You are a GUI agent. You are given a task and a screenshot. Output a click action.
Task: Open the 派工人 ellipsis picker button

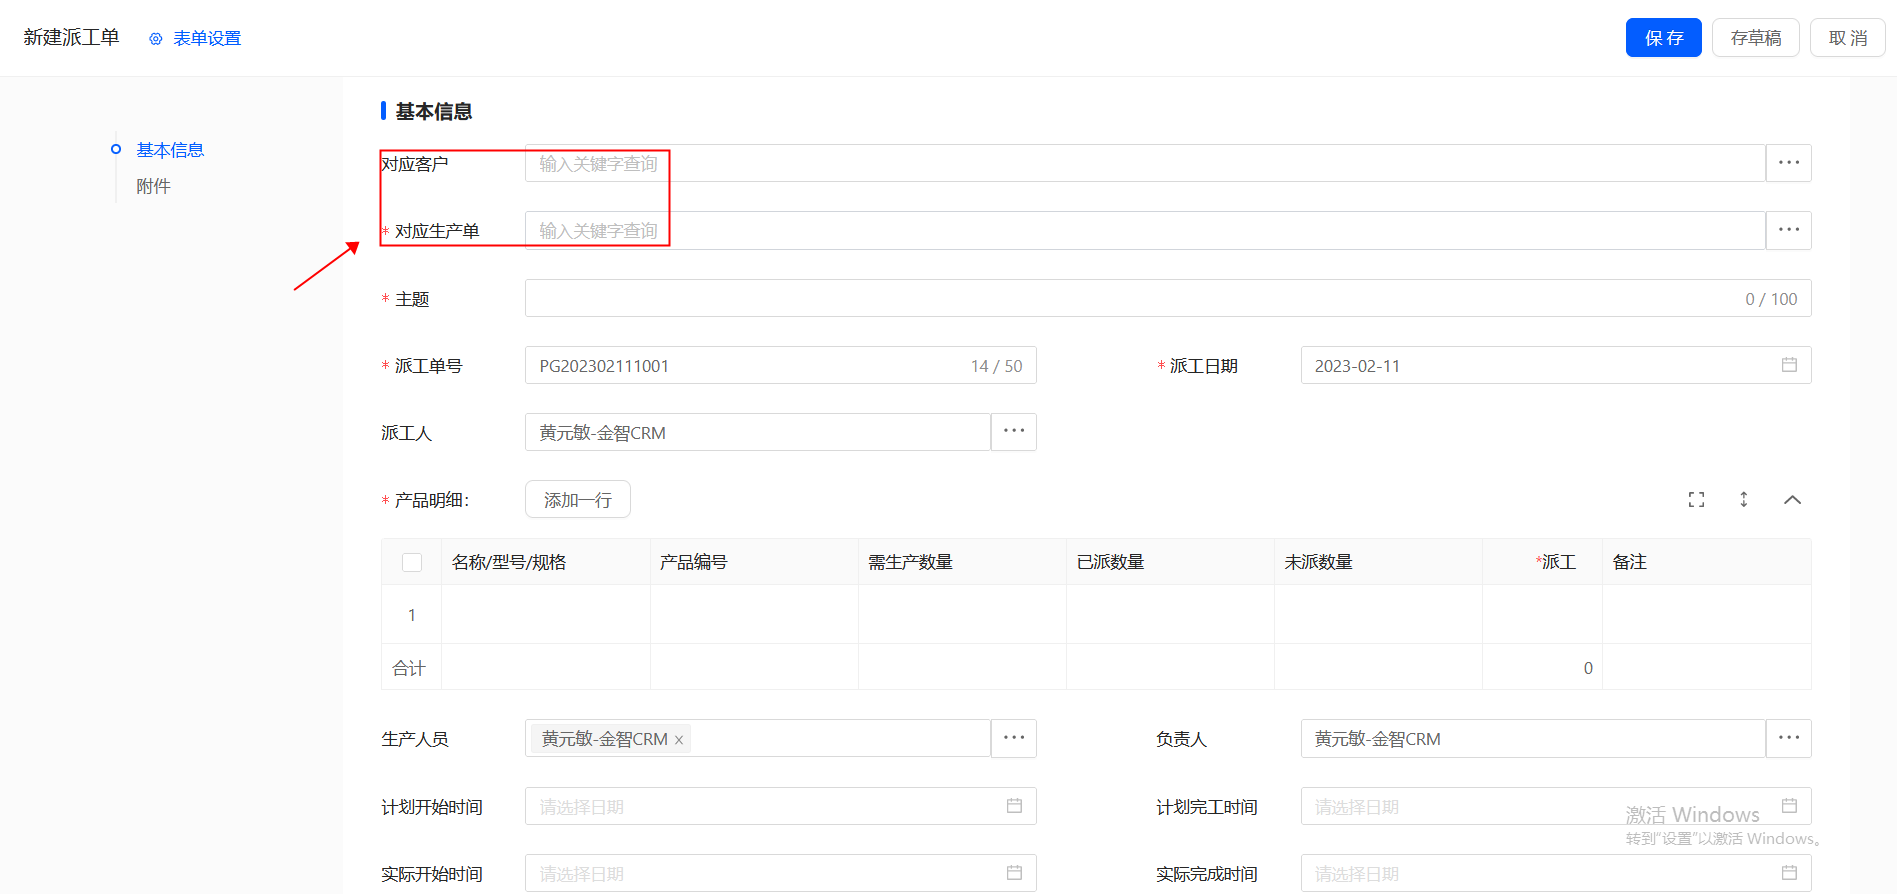[x=1014, y=432]
